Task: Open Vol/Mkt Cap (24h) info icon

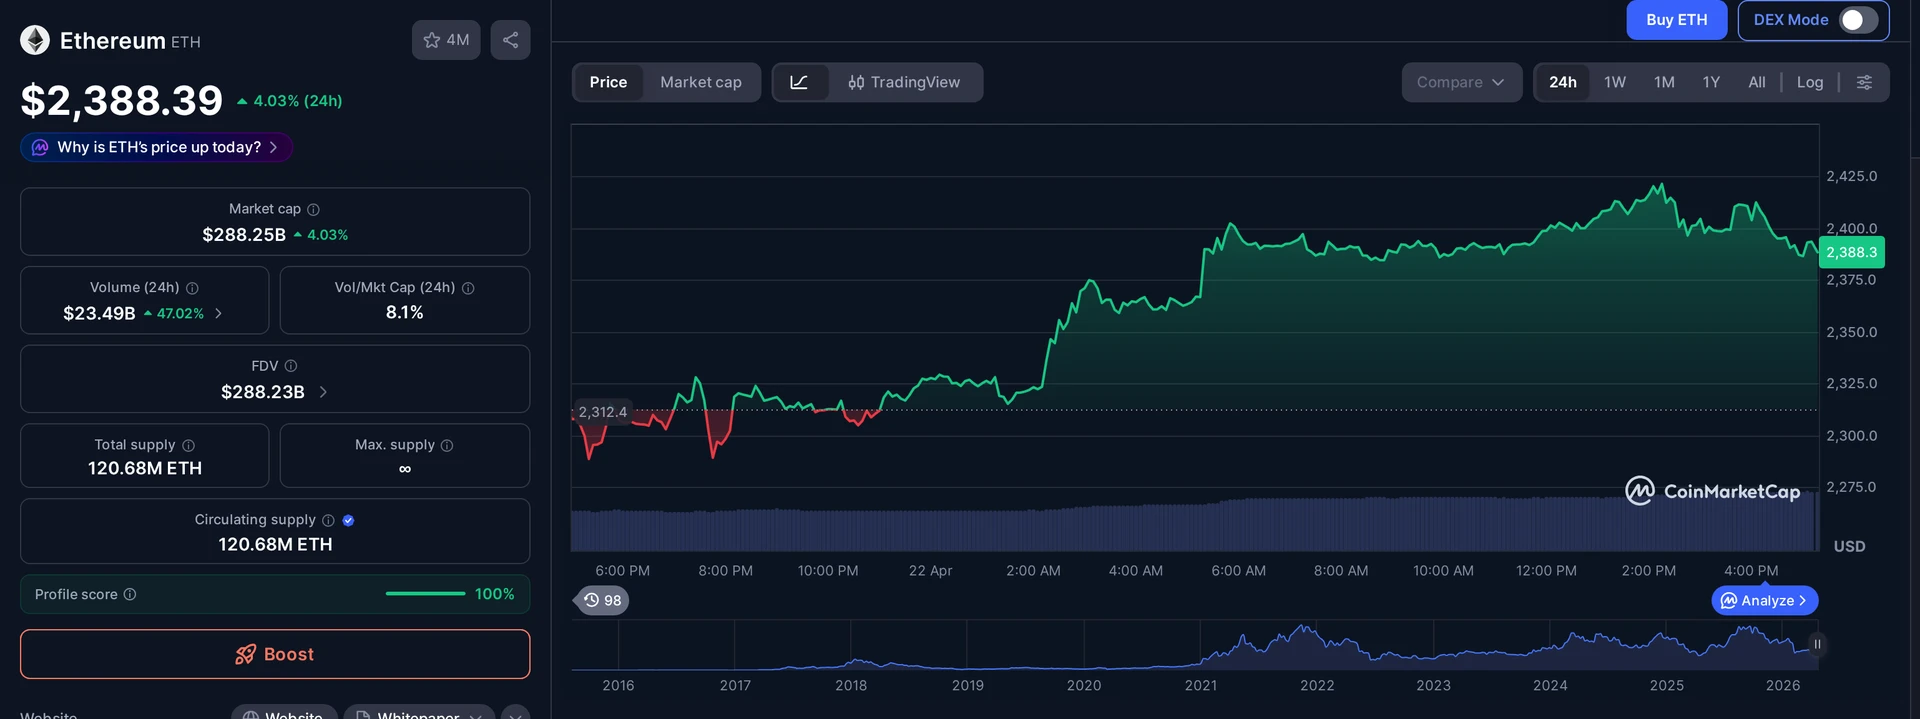Action: (468, 288)
